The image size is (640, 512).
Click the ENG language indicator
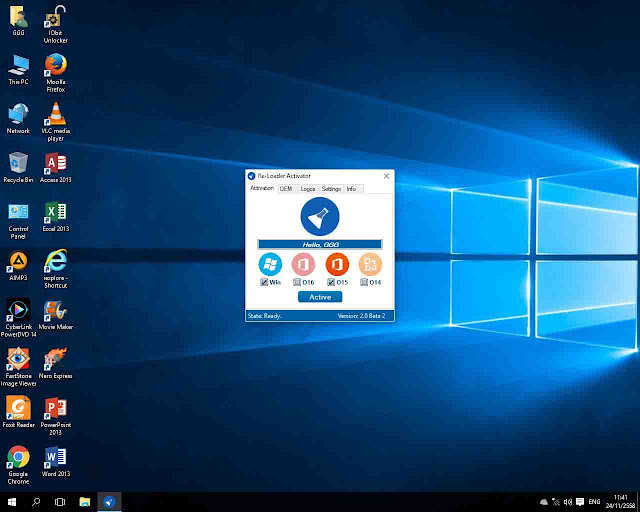[x=594, y=502]
